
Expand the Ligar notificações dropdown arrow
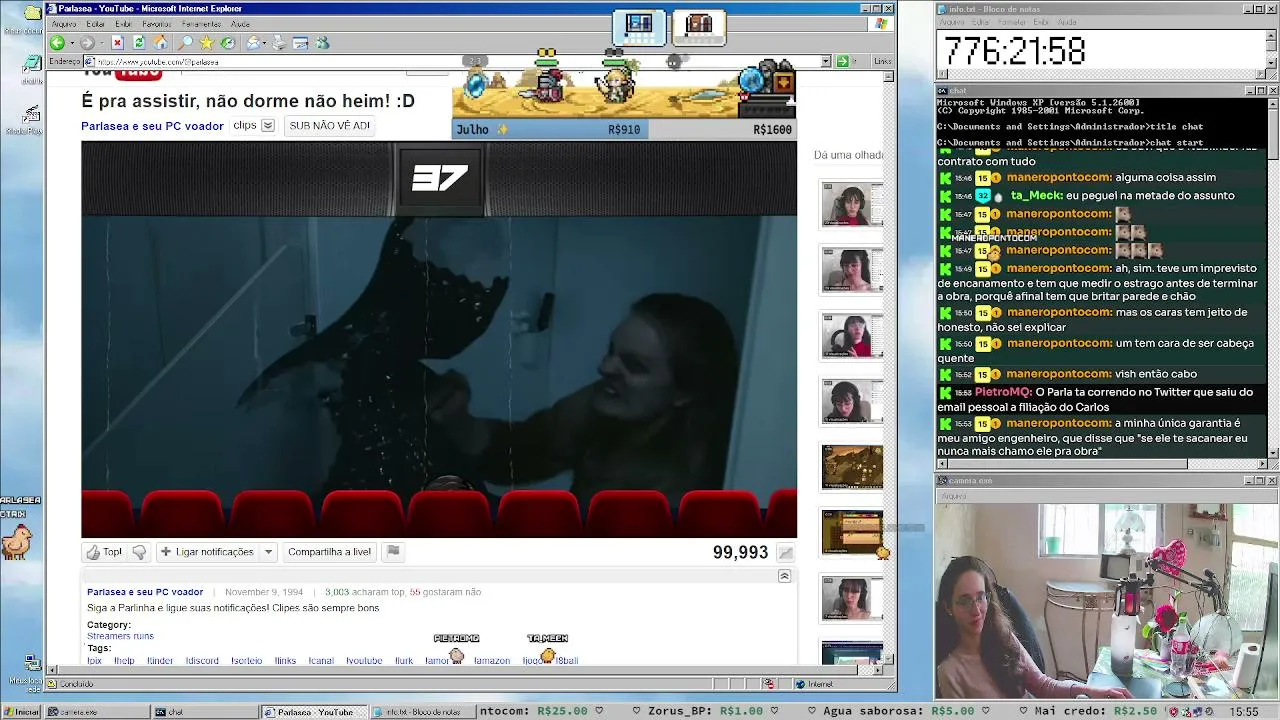(268, 552)
